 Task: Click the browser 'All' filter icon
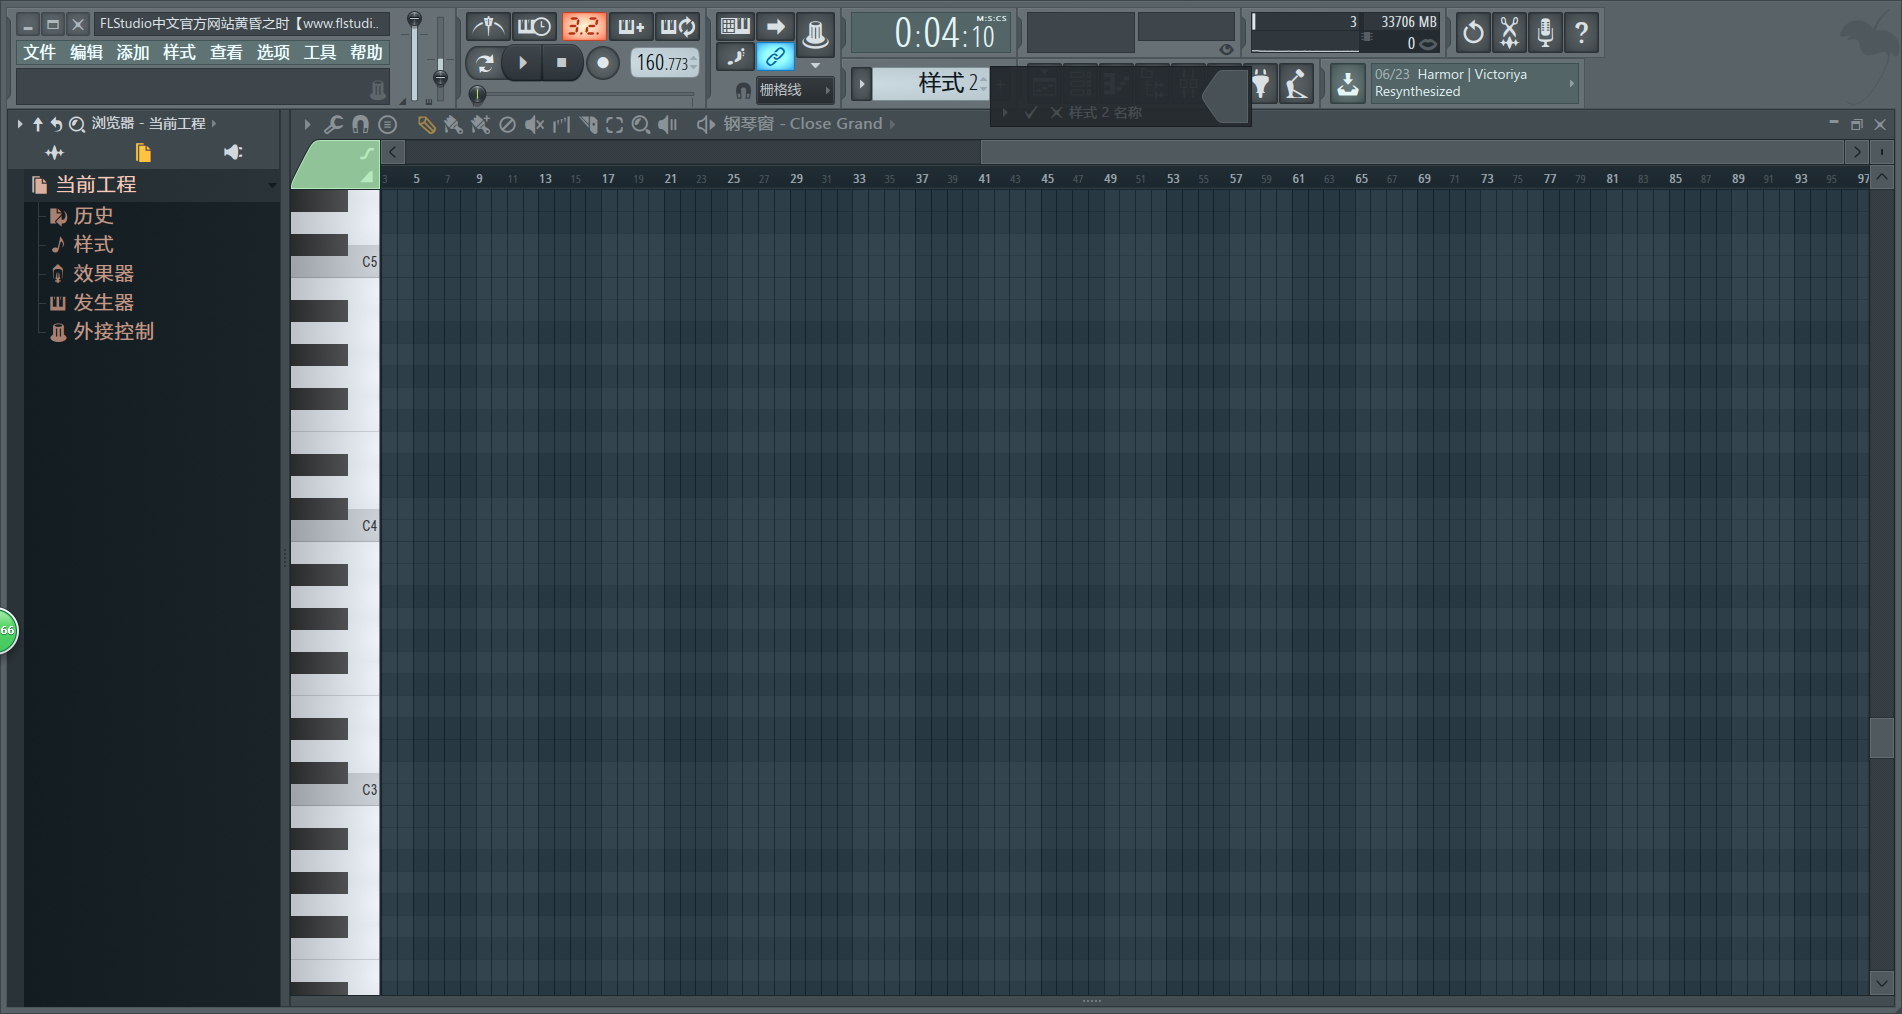pyautogui.click(x=54, y=153)
